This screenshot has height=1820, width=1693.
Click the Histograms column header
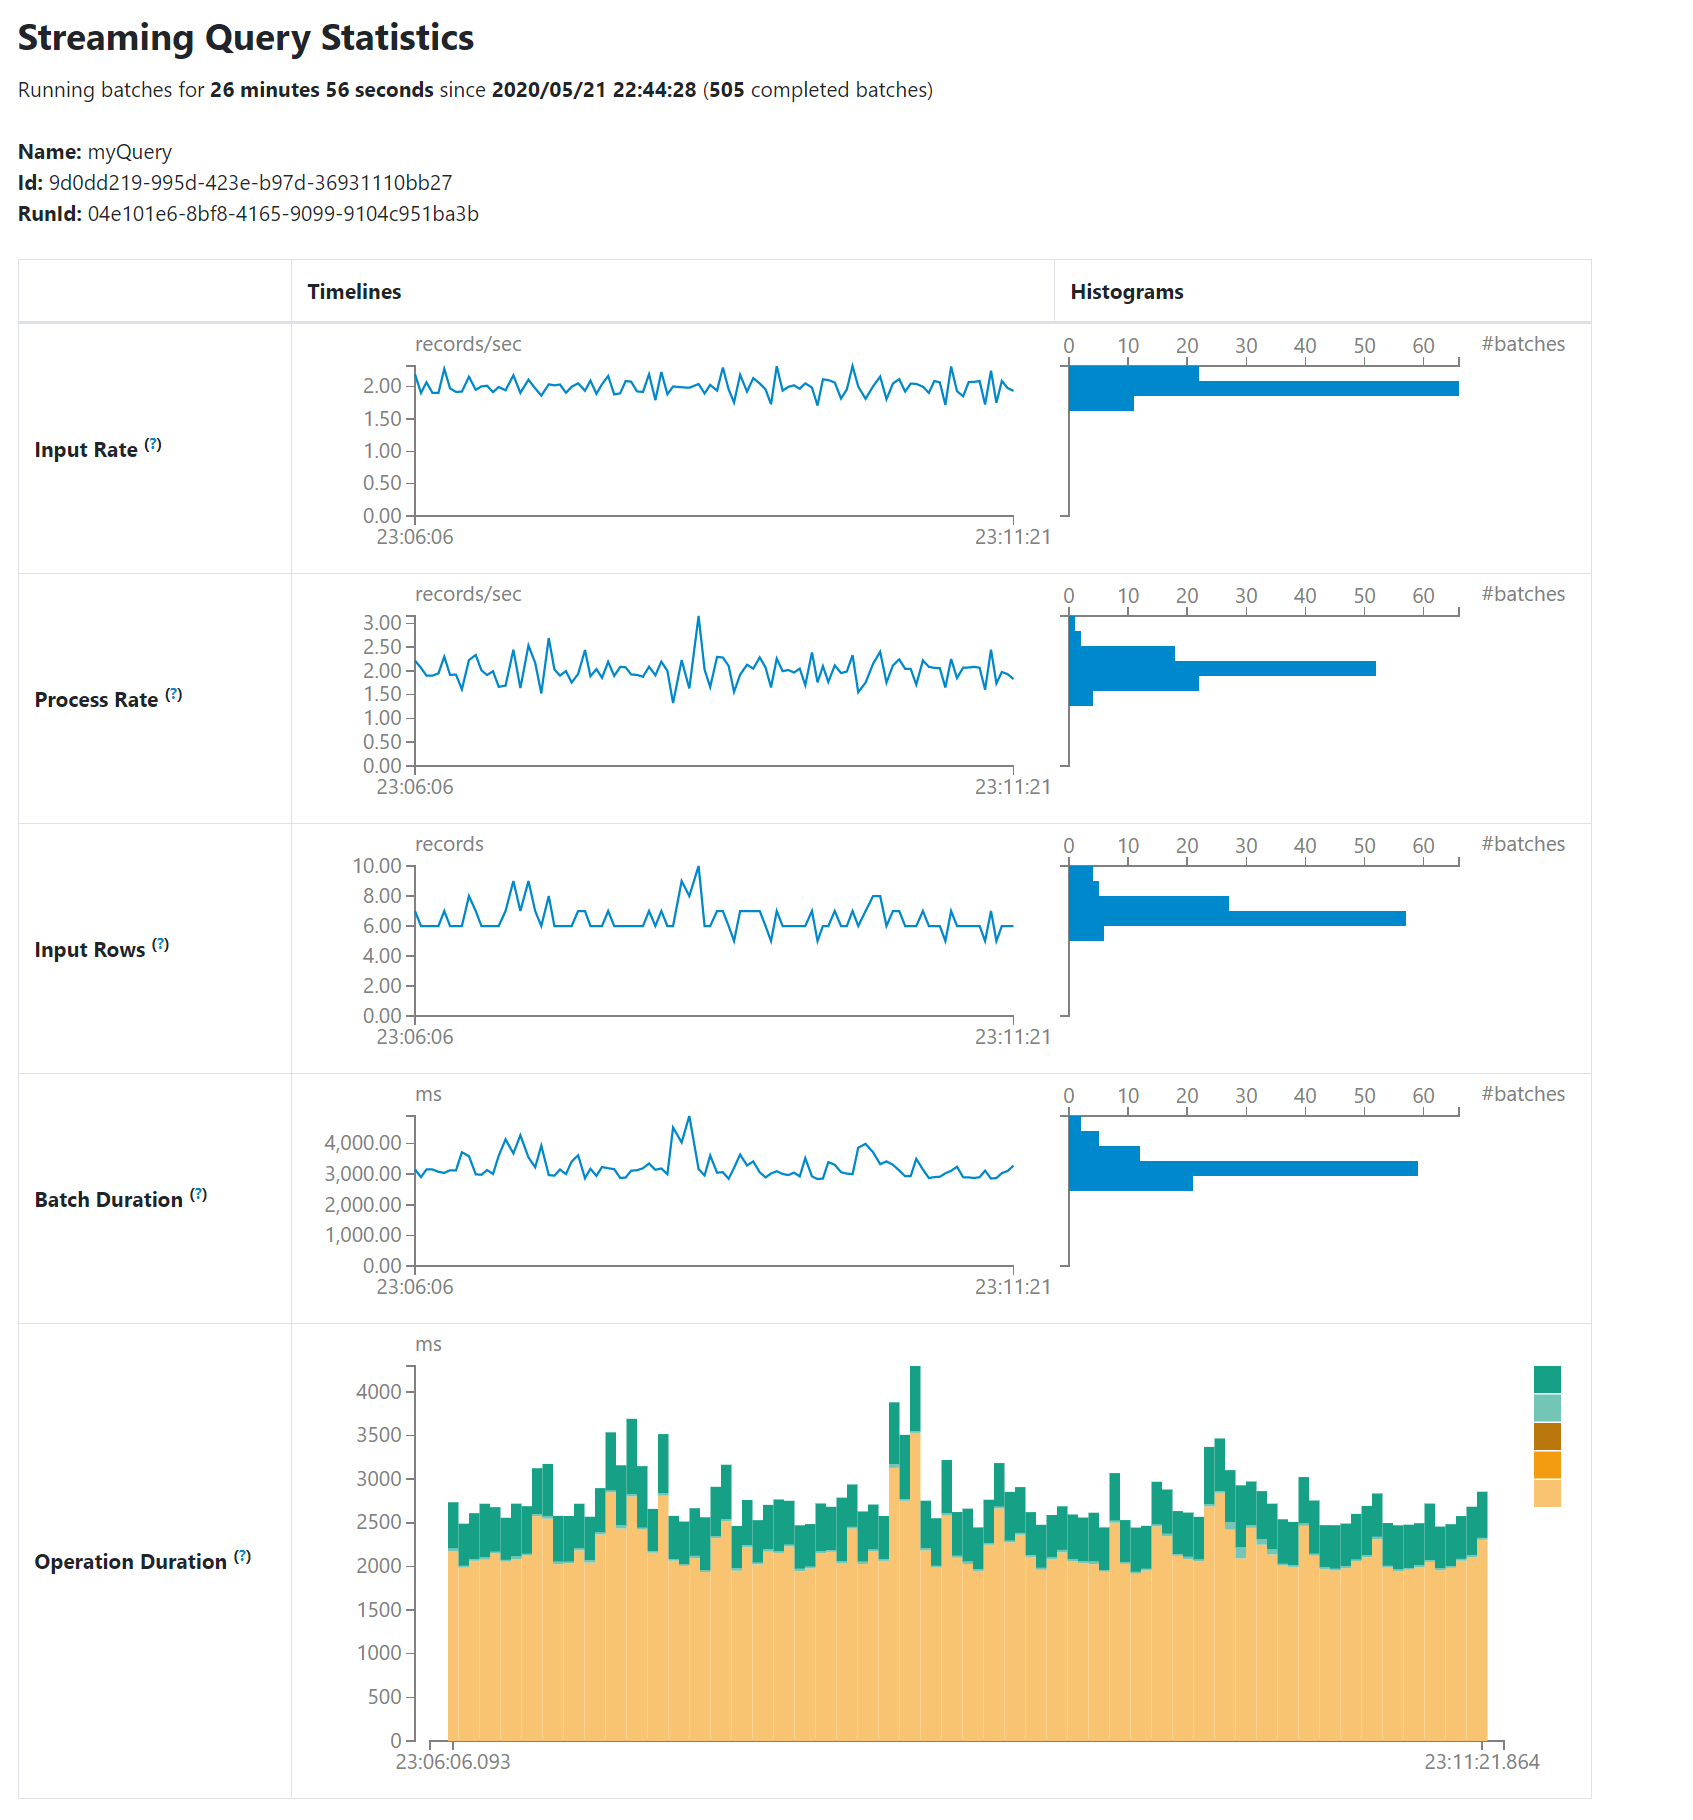pos(1125,291)
